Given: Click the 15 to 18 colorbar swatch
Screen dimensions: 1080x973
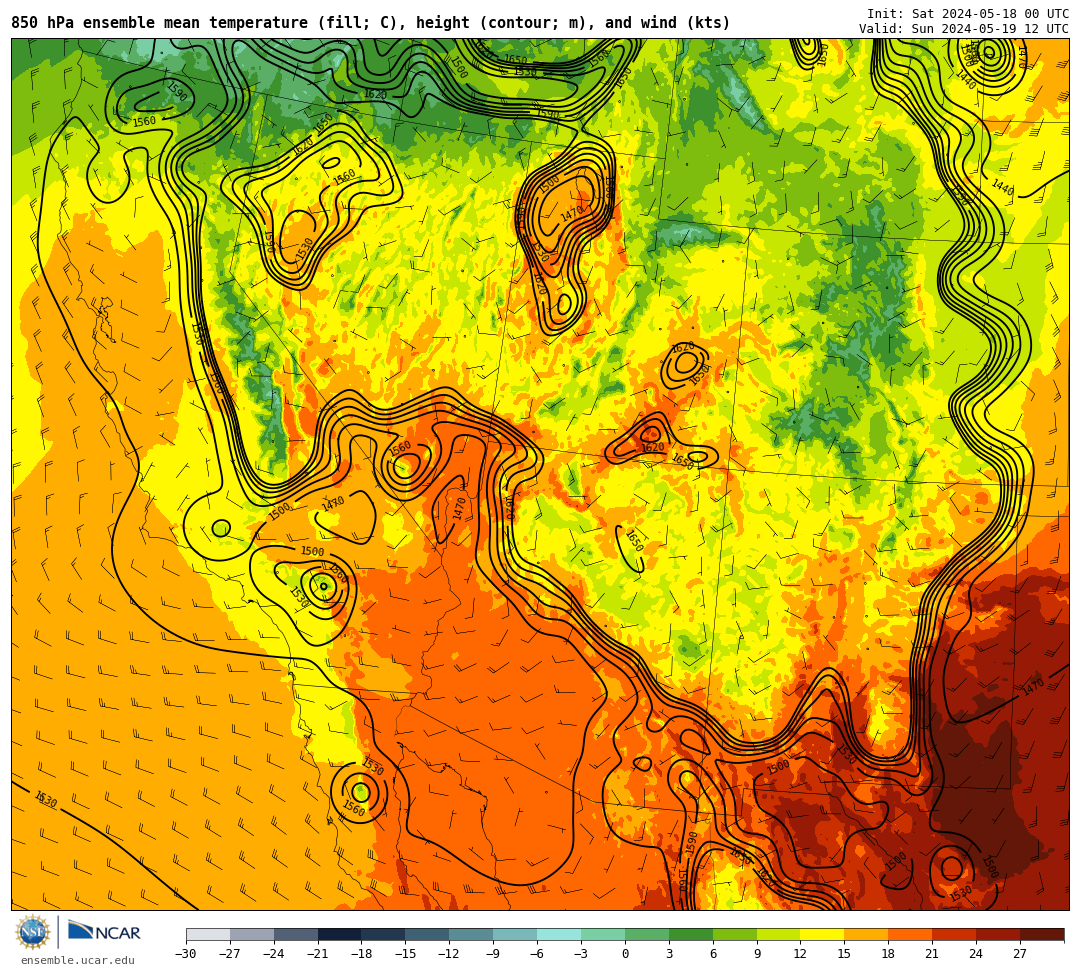Looking at the screenshot, I should tap(866, 934).
